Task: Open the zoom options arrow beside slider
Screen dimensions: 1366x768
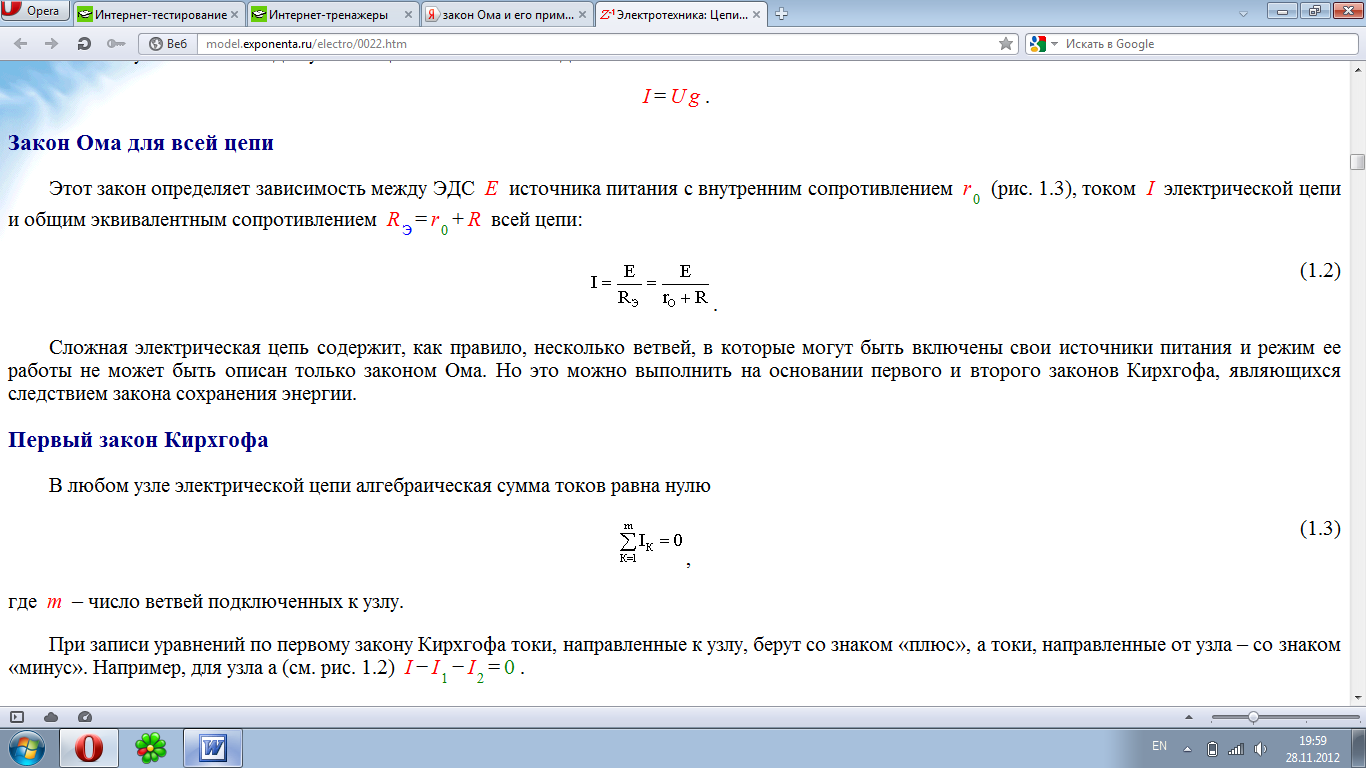Action: [x=1189, y=717]
